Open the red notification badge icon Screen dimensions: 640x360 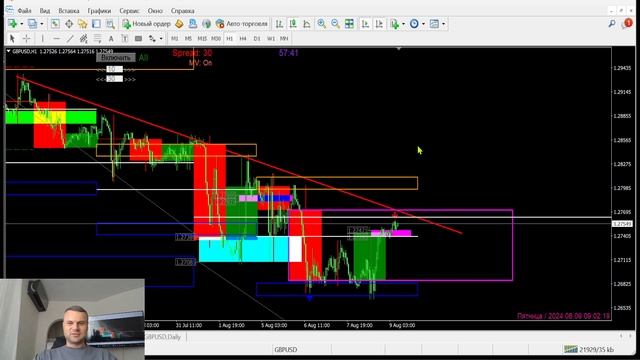[628, 24]
